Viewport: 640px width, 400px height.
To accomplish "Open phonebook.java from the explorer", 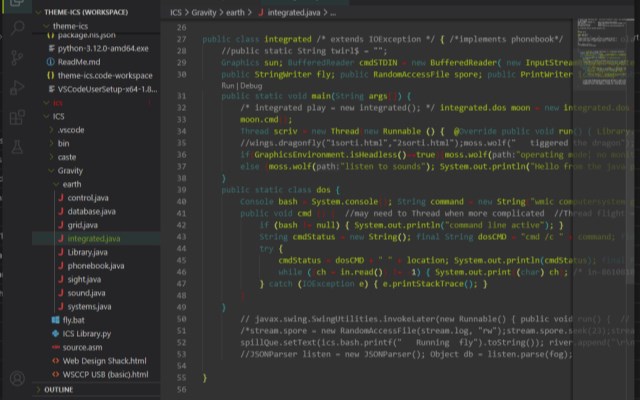I will 95,266.
